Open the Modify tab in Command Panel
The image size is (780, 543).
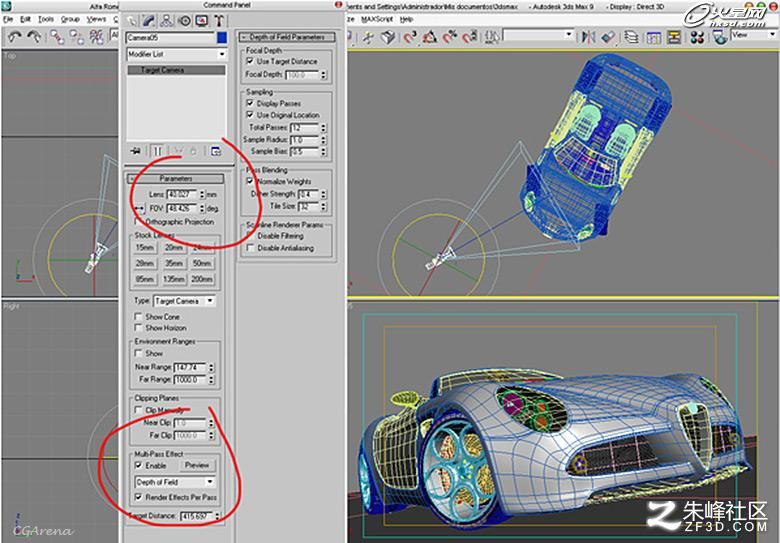pos(149,20)
